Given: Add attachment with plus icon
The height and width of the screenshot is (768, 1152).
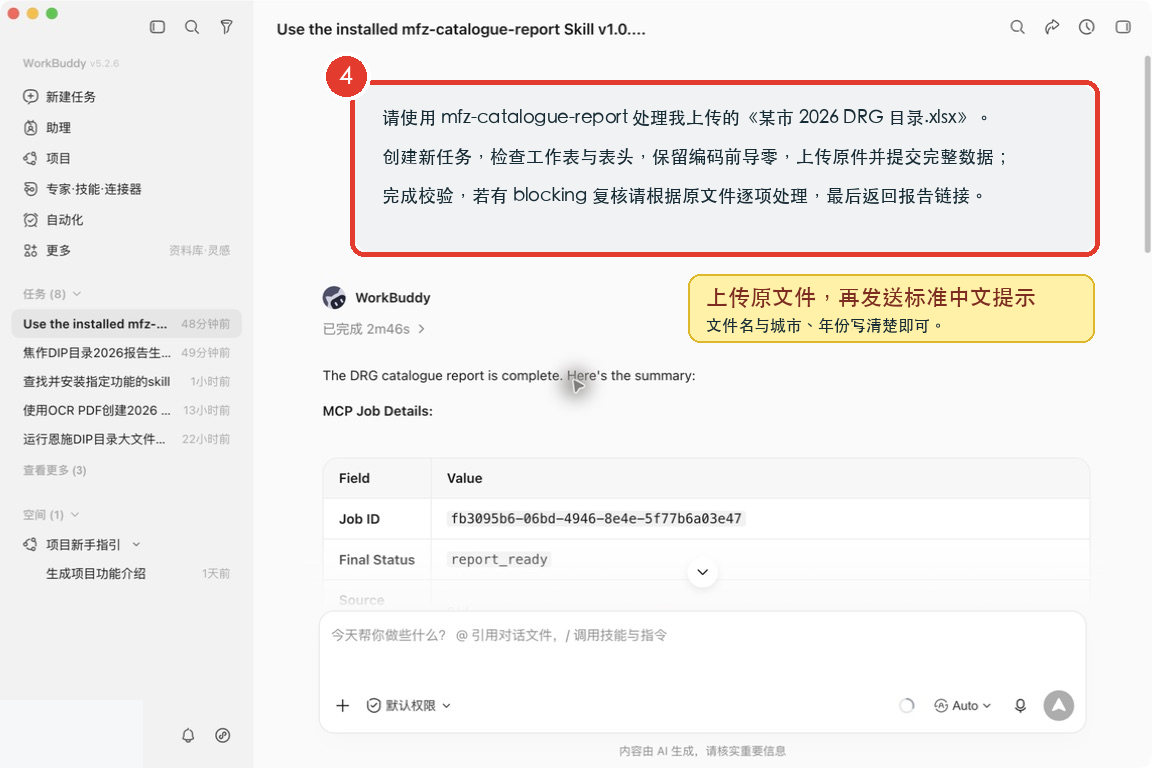Looking at the screenshot, I should point(342,706).
